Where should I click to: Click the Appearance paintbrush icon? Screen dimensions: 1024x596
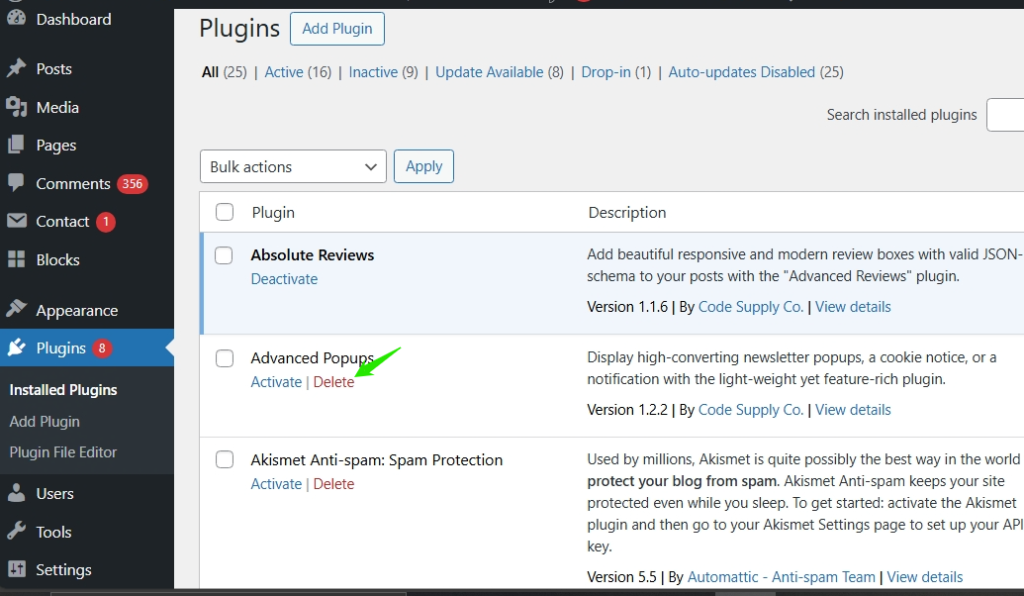(x=16, y=309)
